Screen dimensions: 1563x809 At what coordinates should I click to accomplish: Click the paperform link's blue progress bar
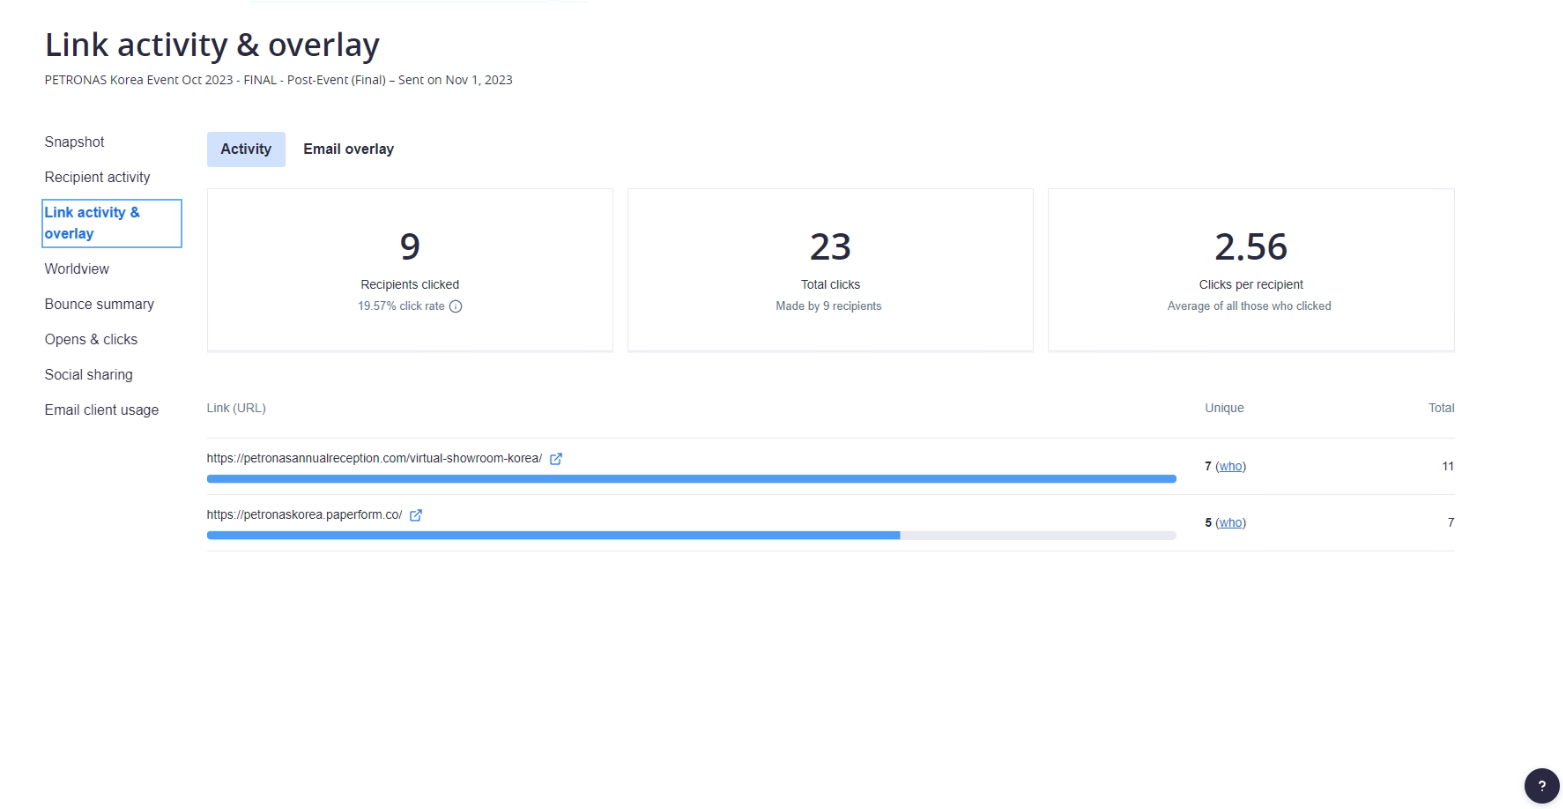tap(553, 536)
